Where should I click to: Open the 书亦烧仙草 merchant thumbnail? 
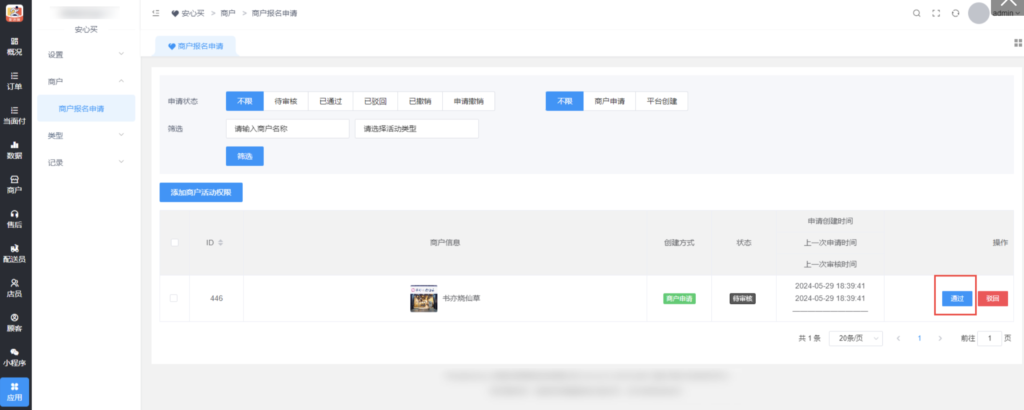[424, 298]
